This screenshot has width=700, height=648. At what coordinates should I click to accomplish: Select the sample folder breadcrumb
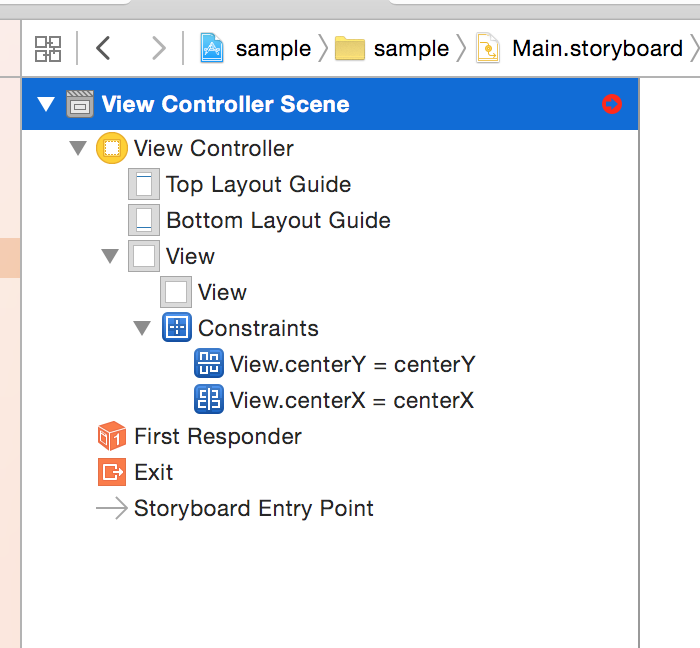pyautogui.click(x=393, y=48)
